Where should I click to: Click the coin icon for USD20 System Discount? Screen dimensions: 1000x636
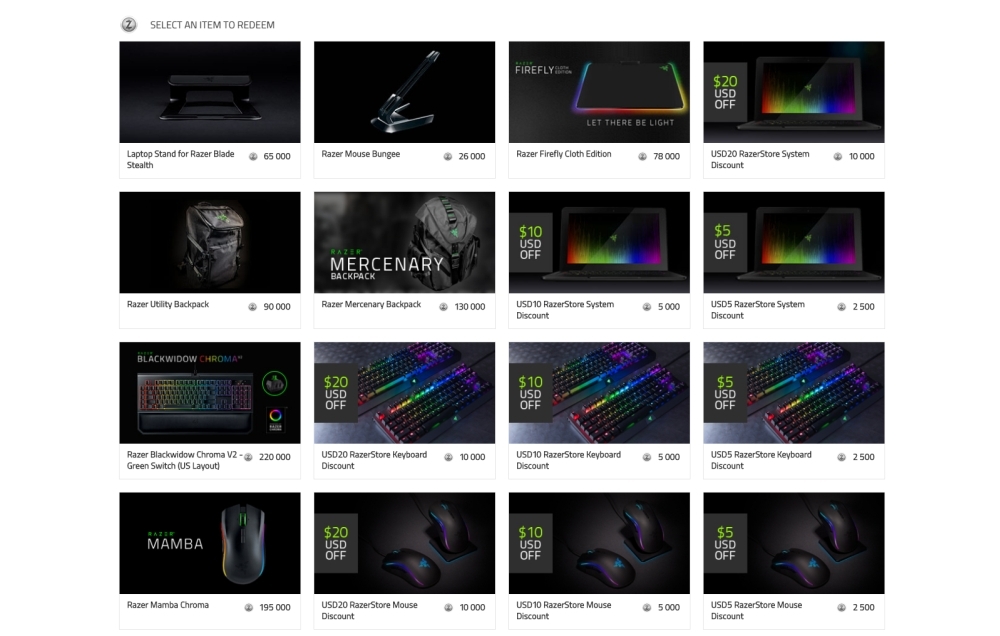838,156
